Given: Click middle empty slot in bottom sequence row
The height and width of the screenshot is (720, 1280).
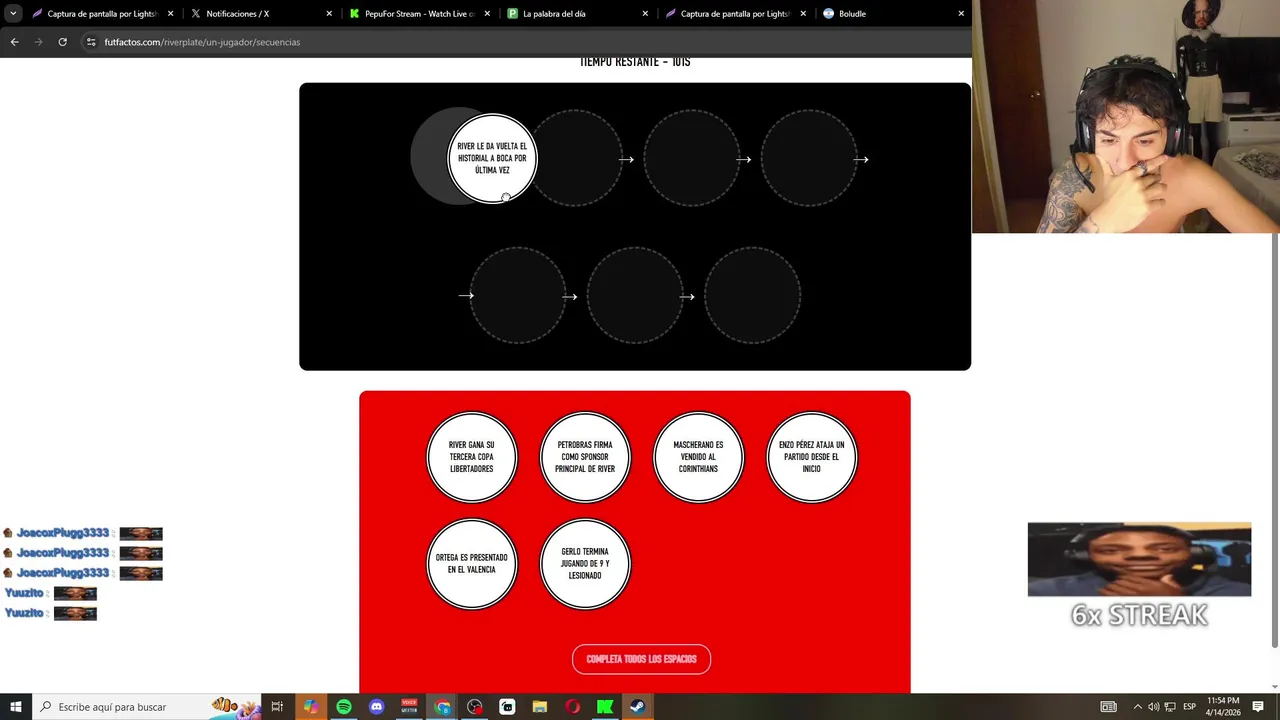Looking at the screenshot, I should (635, 296).
